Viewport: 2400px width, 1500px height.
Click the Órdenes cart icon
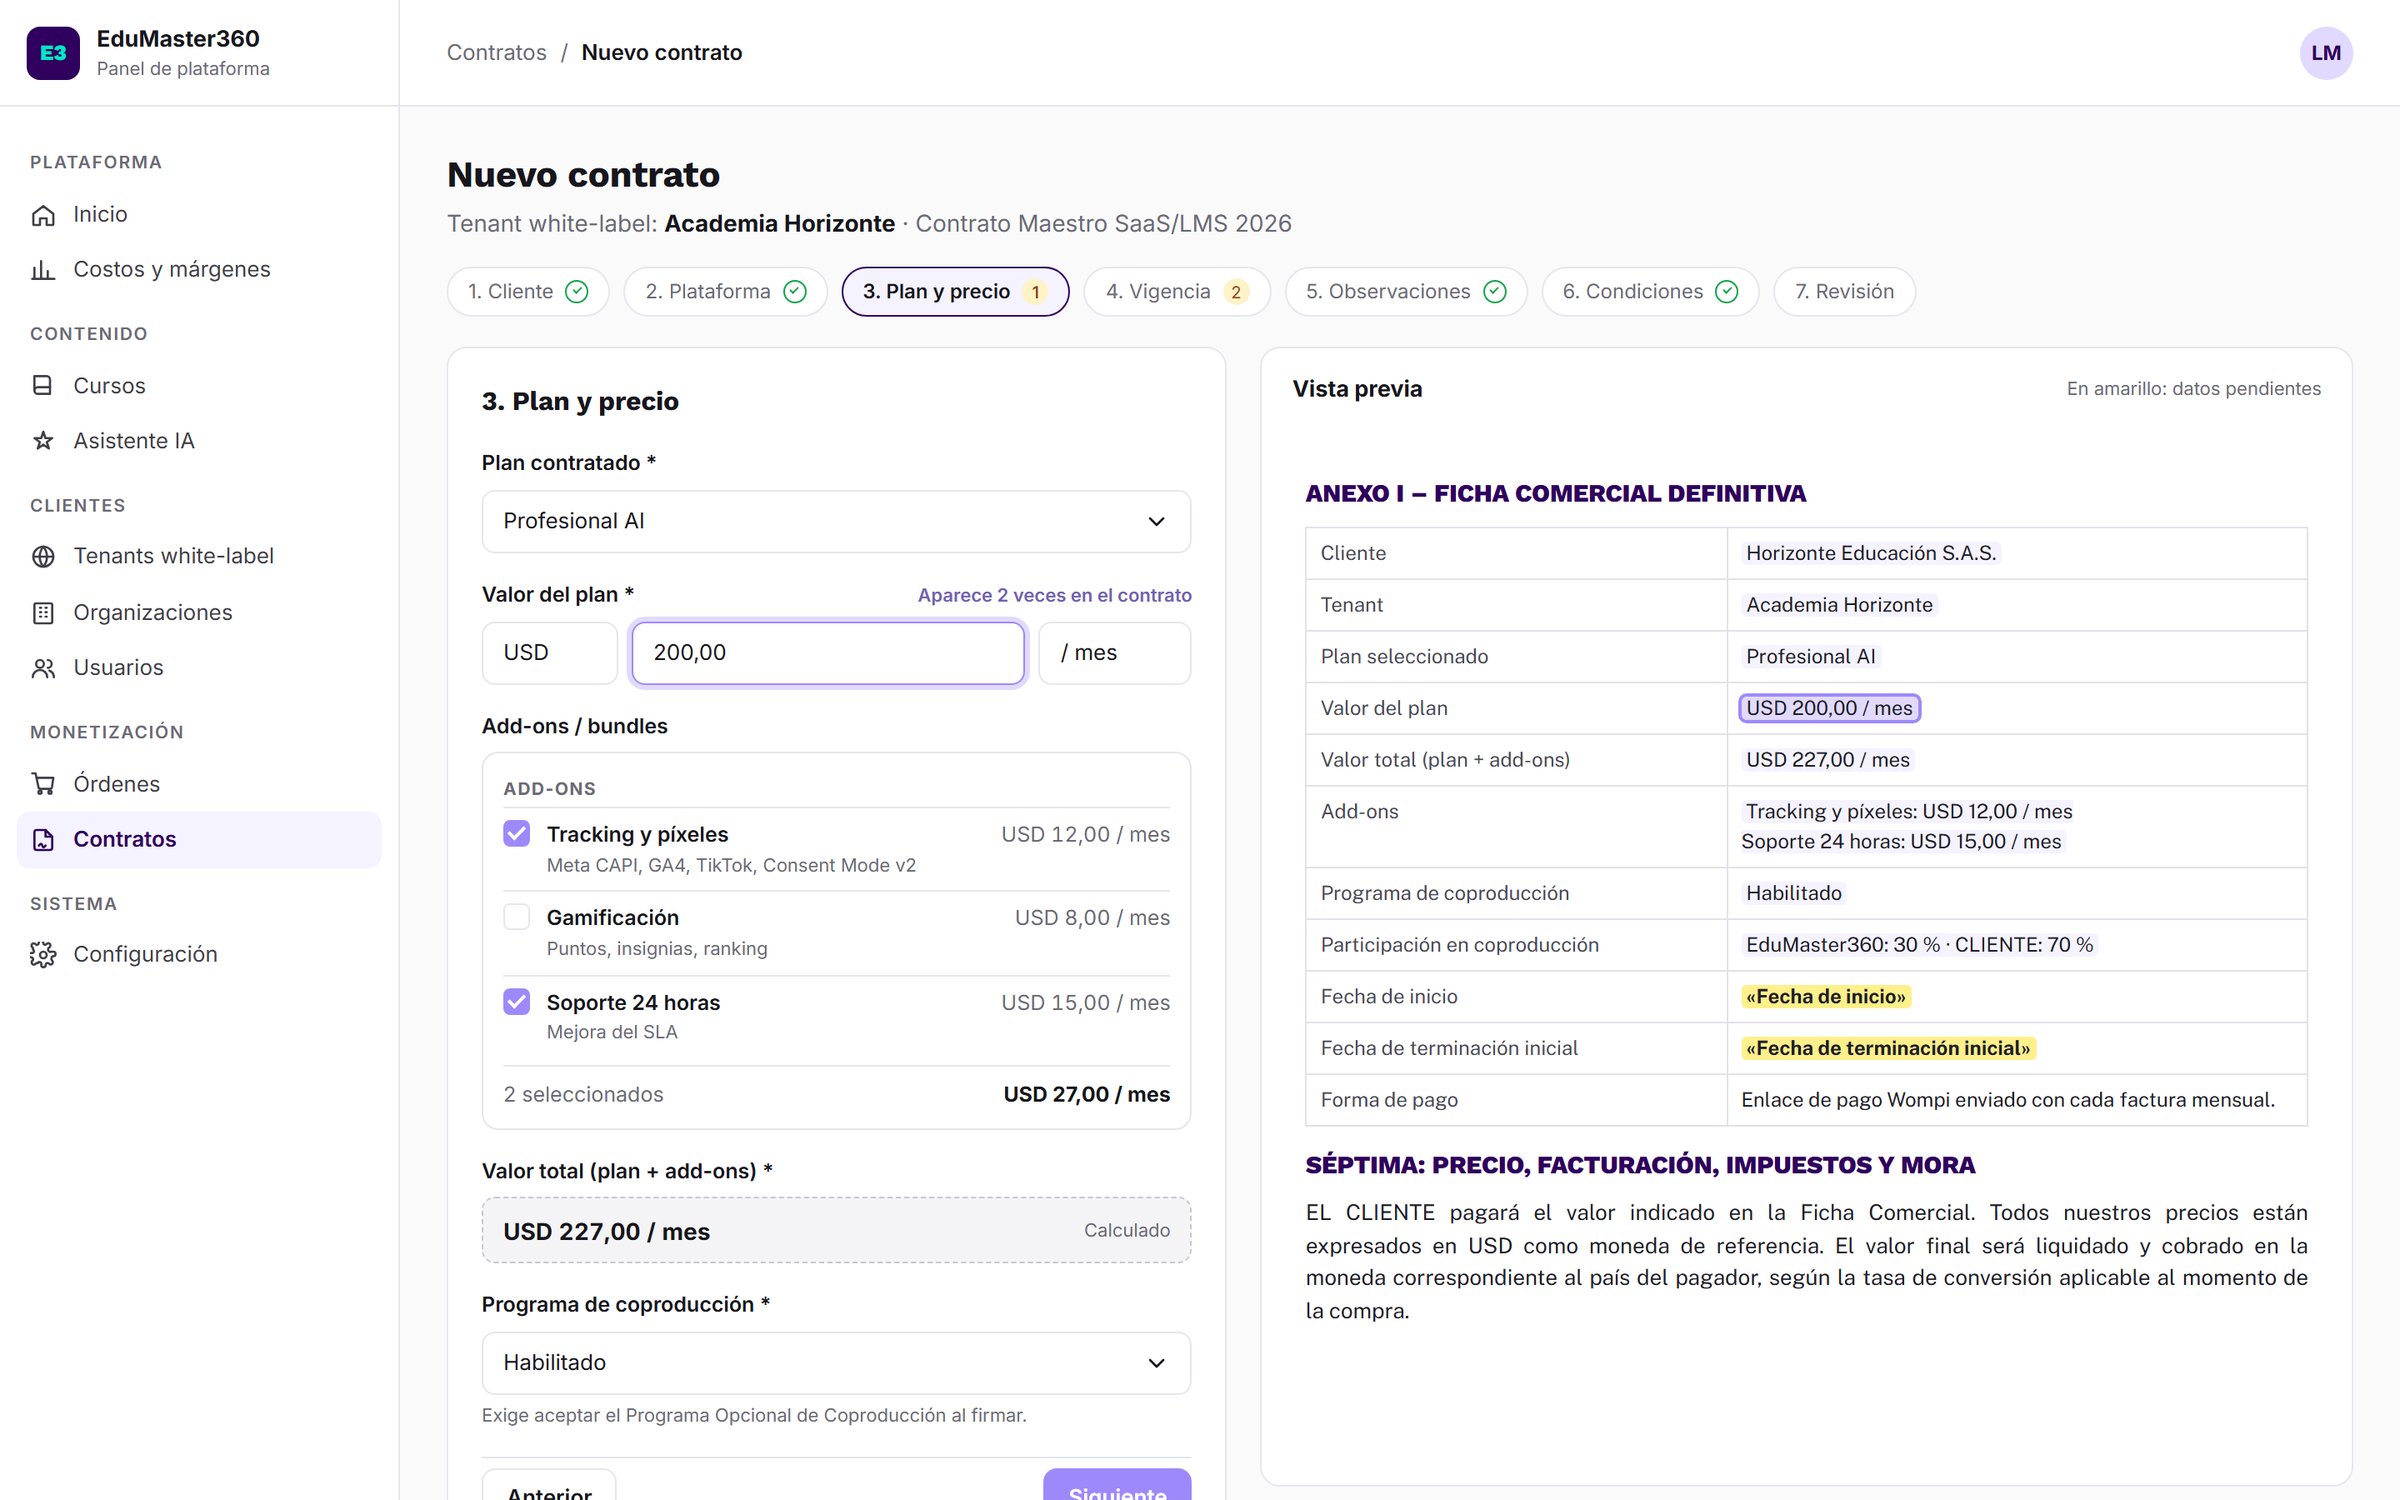coord(43,784)
